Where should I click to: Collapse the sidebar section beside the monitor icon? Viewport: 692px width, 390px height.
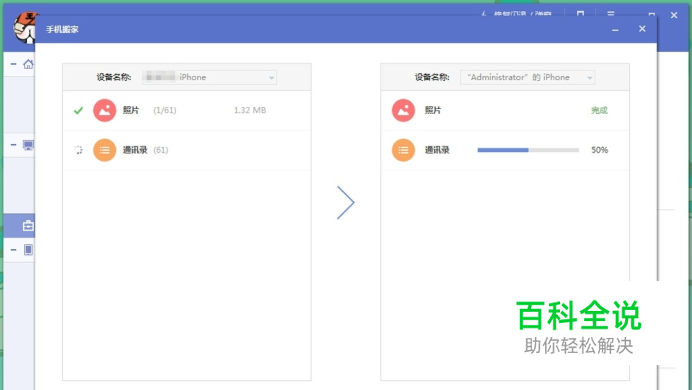[x=14, y=145]
